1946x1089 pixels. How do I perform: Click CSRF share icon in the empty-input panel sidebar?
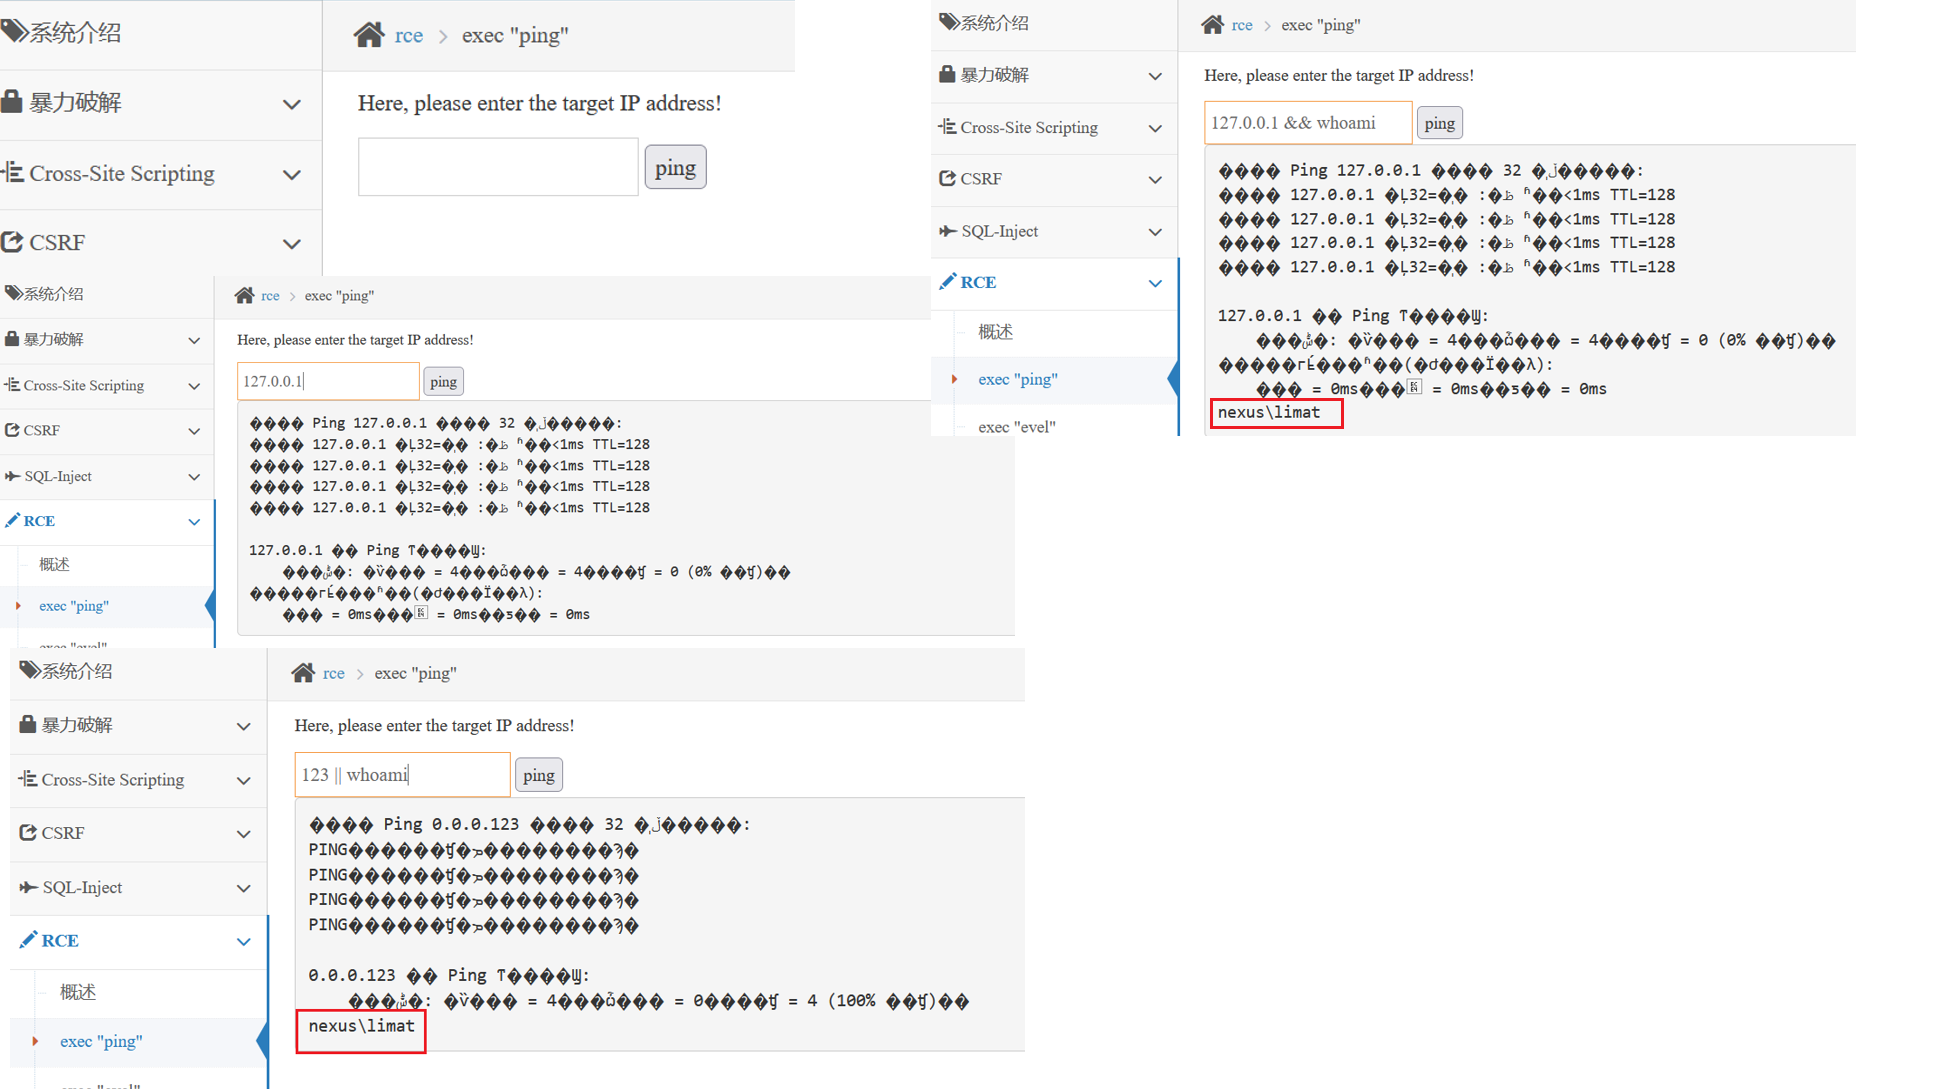tap(12, 242)
